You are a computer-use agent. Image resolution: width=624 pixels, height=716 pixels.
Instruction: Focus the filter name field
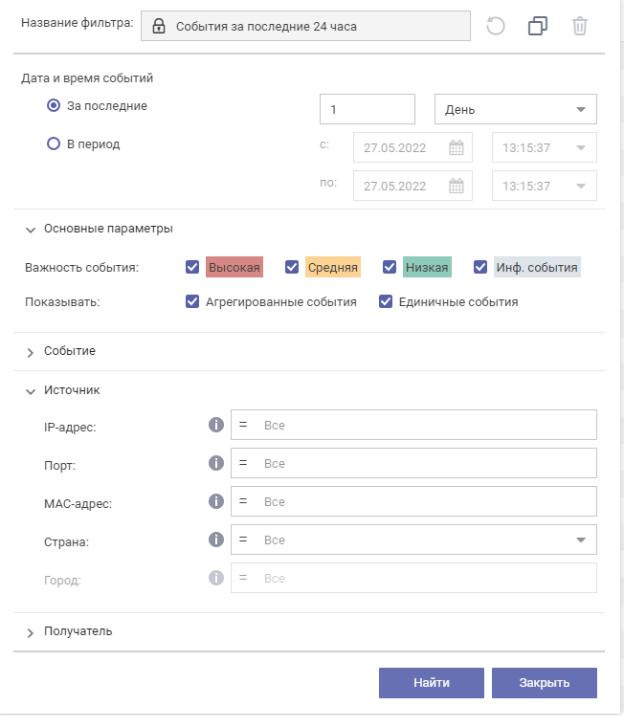click(305, 26)
